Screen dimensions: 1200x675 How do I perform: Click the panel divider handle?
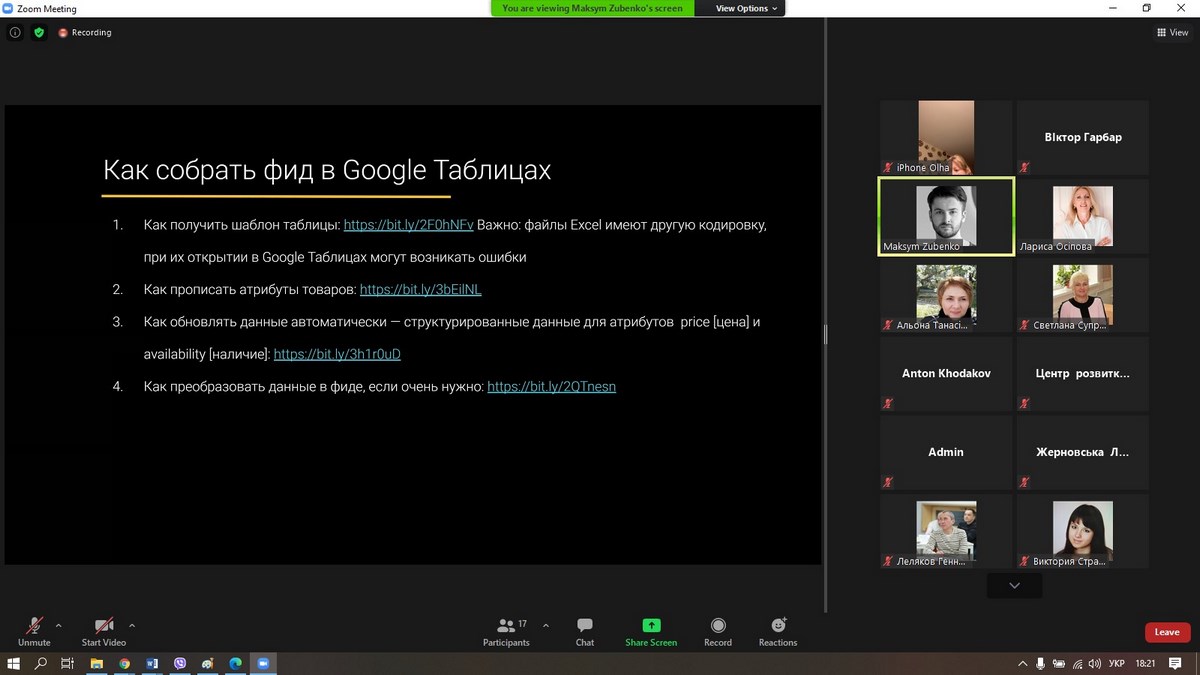pyautogui.click(x=825, y=335)
